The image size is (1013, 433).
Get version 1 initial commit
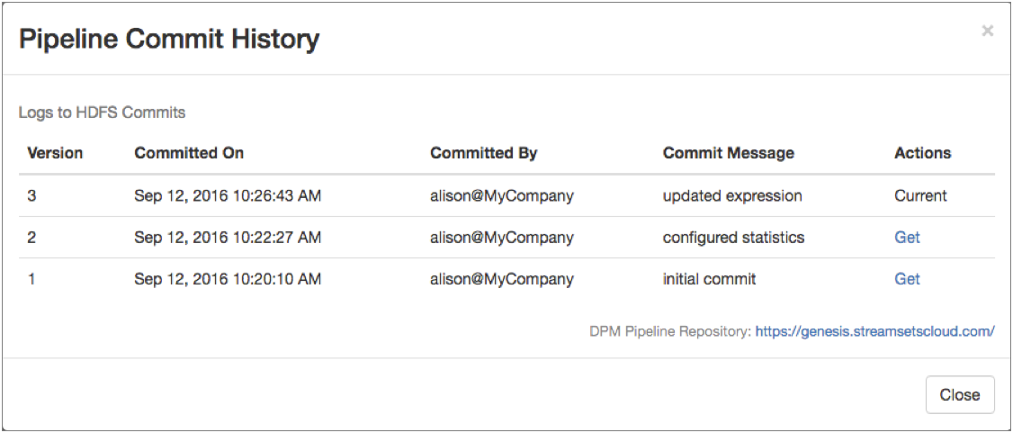coord(907,280)
